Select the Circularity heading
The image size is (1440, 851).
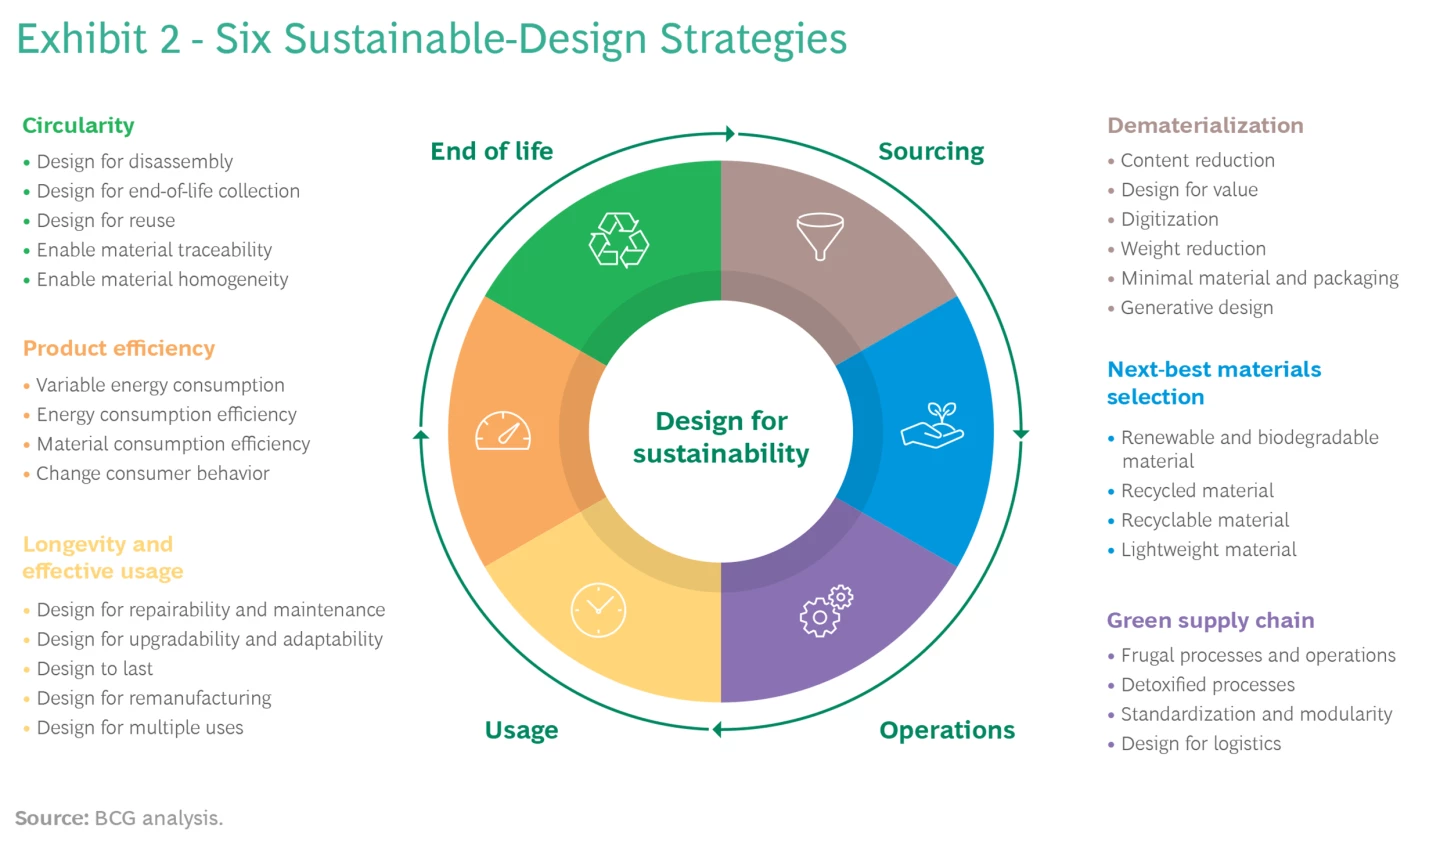pyautogui.click(x=78, y=125)
